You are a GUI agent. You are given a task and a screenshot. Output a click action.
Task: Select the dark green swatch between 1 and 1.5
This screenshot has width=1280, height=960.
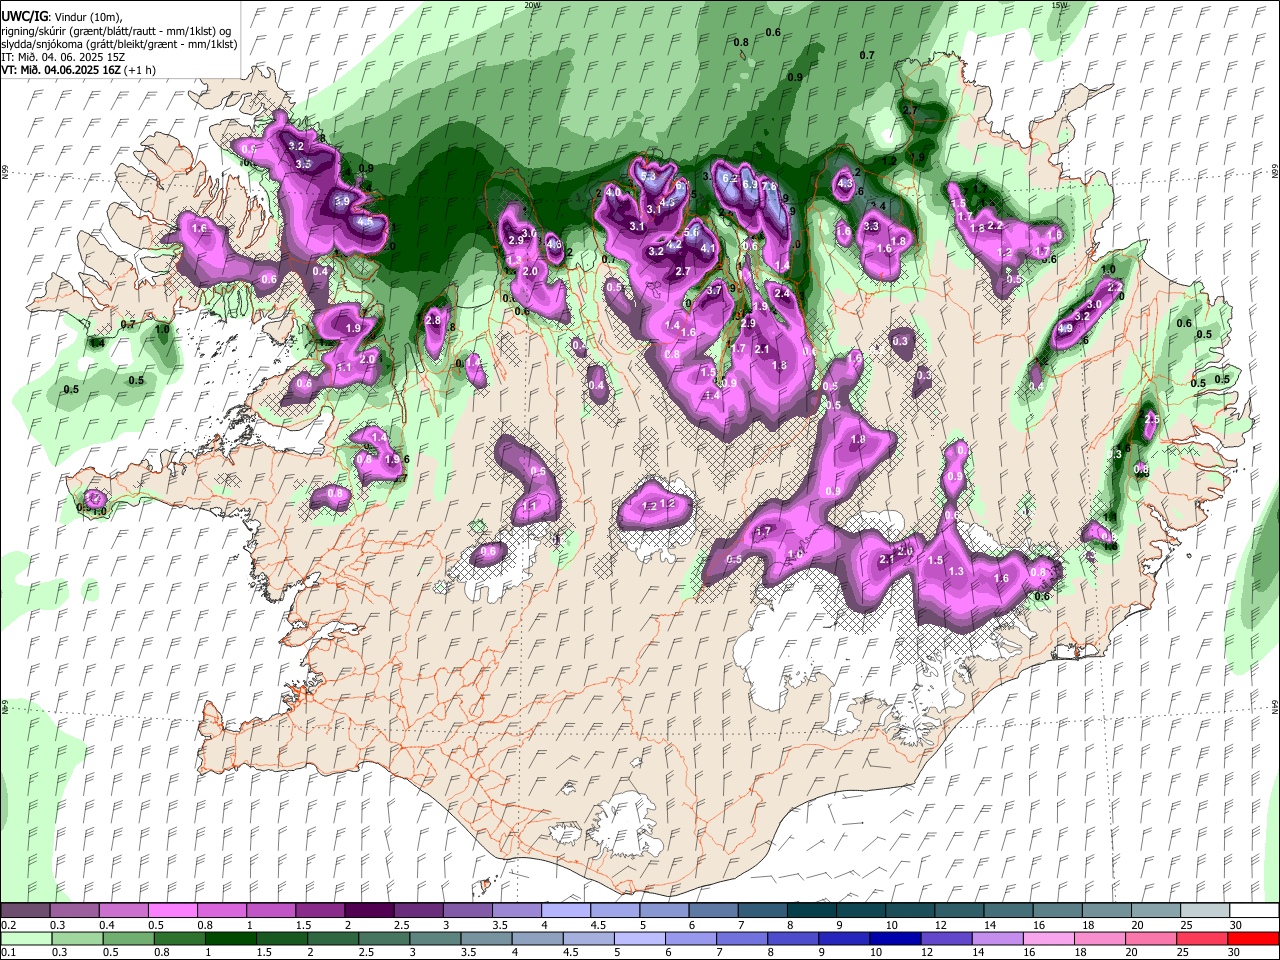[x=230, y=938]
